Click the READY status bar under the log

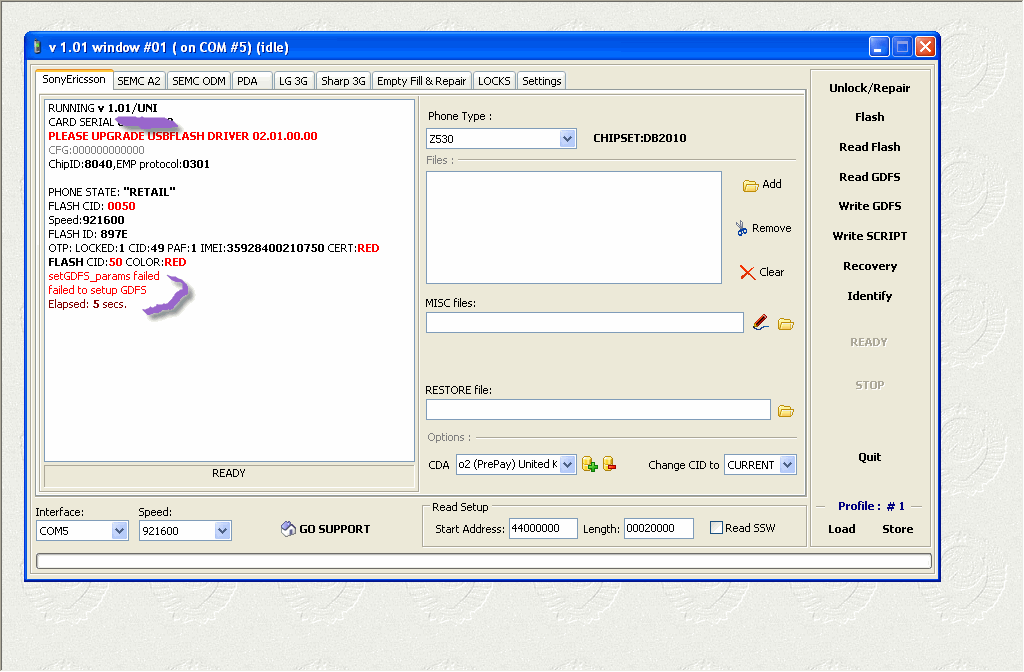229,475
